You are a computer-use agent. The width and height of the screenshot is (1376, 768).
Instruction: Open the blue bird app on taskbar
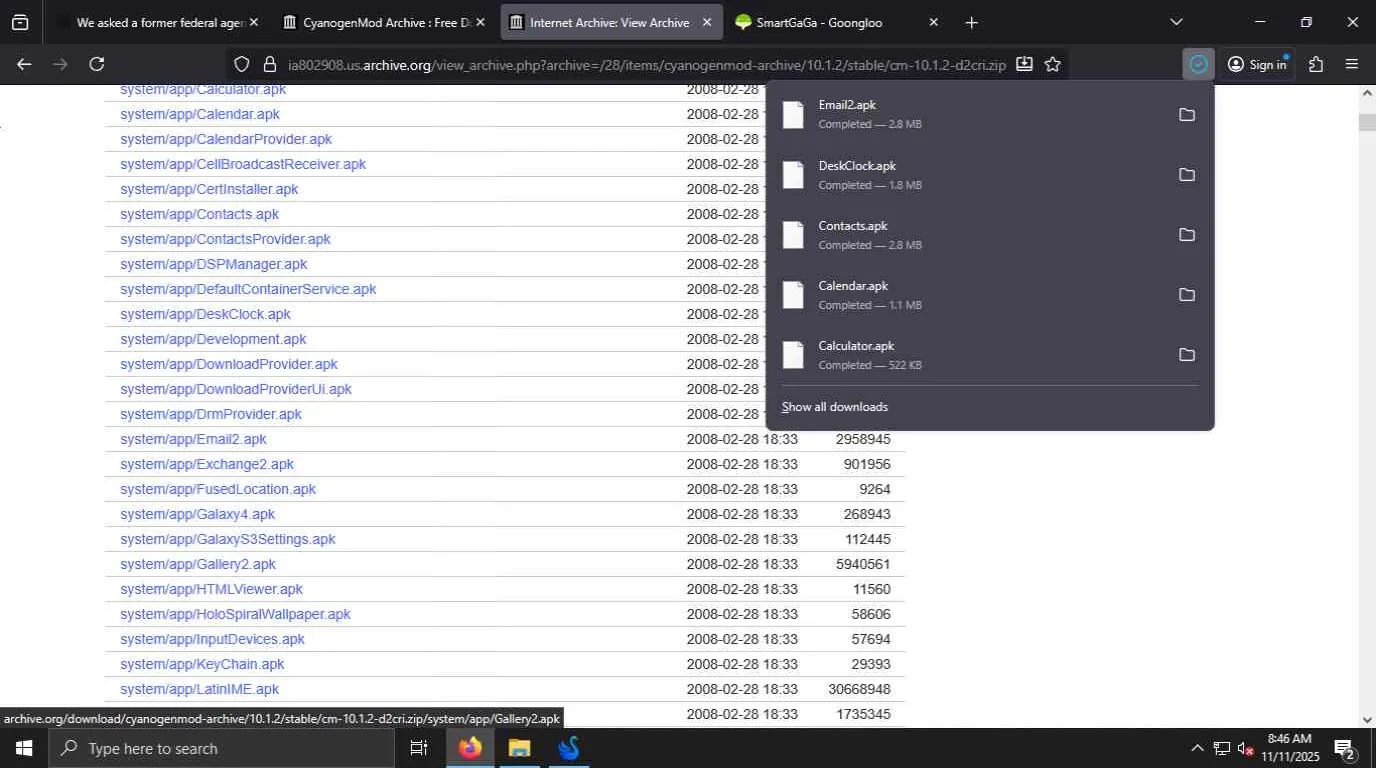(x=569, y=748)
